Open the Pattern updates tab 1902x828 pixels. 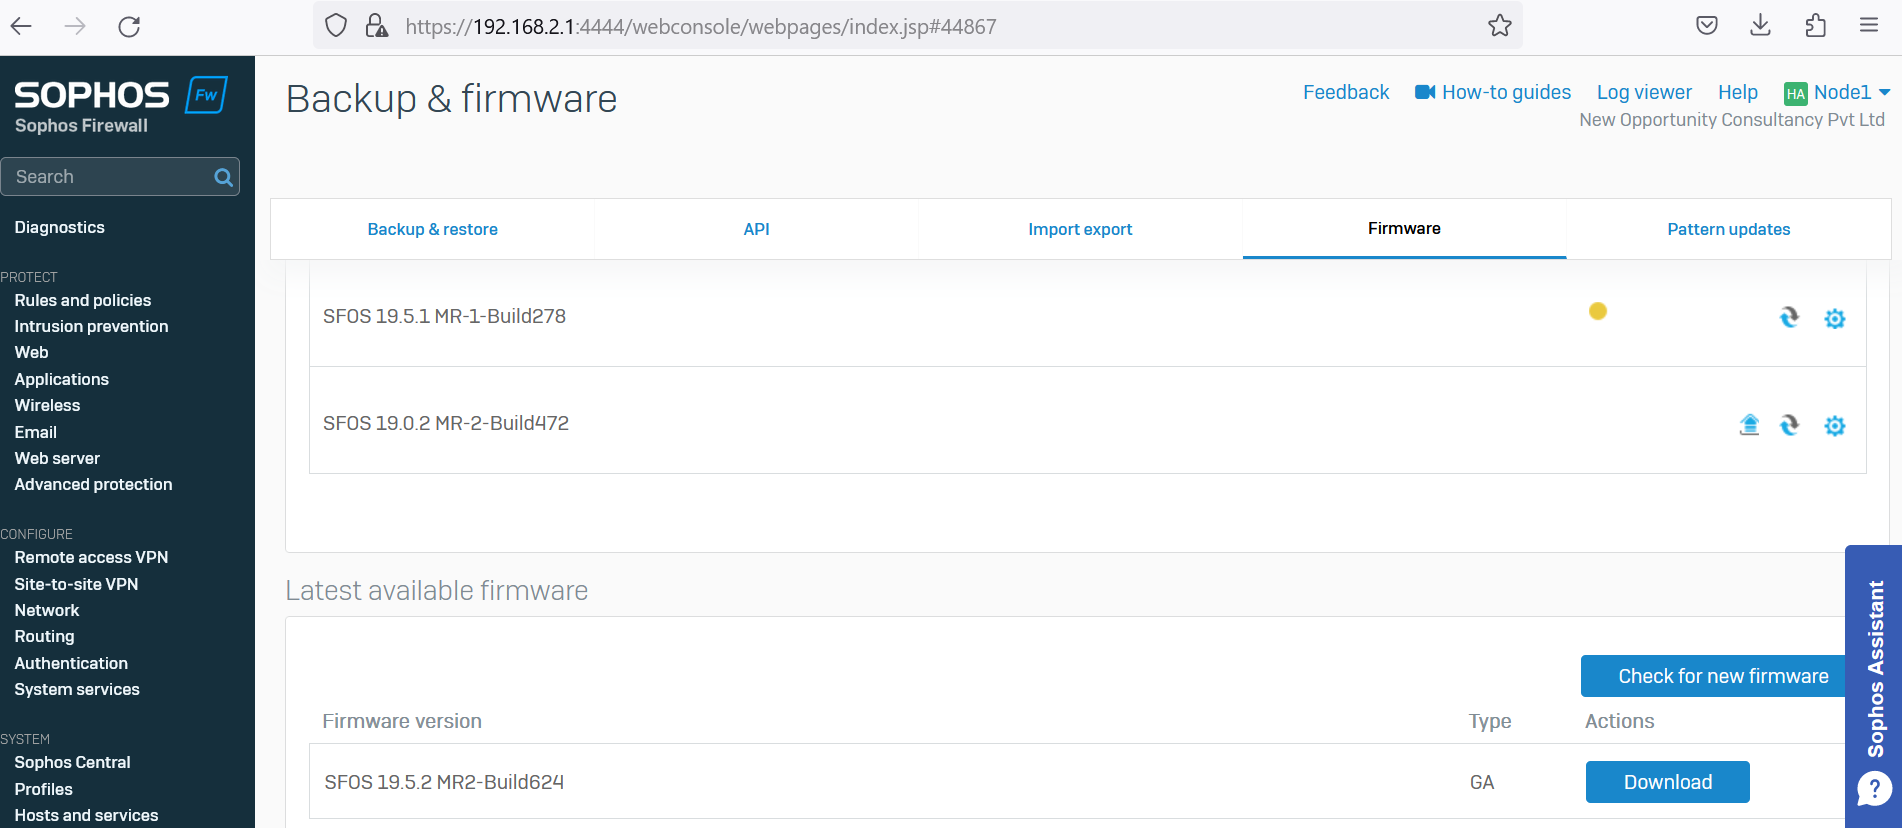(1728, 229)
